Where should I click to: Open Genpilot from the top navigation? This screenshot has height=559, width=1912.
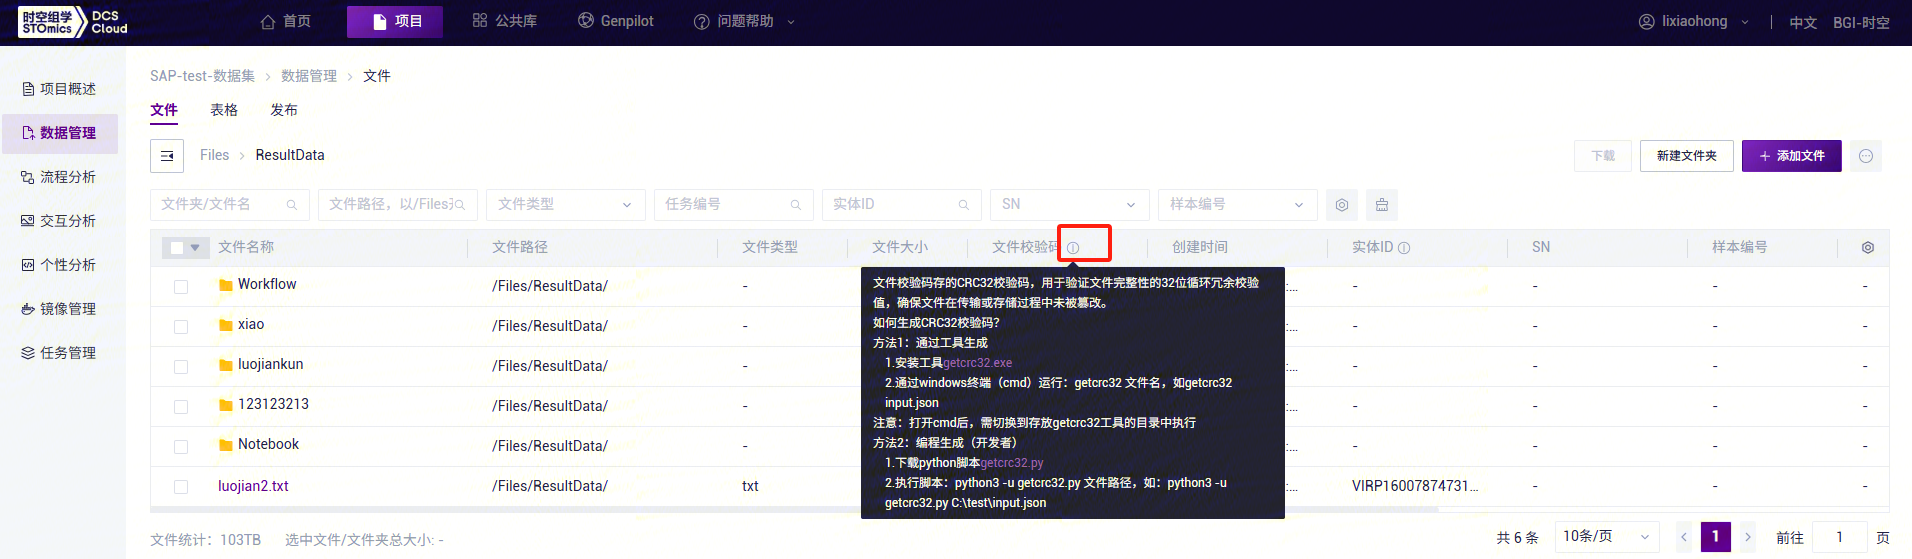point(616,21)
